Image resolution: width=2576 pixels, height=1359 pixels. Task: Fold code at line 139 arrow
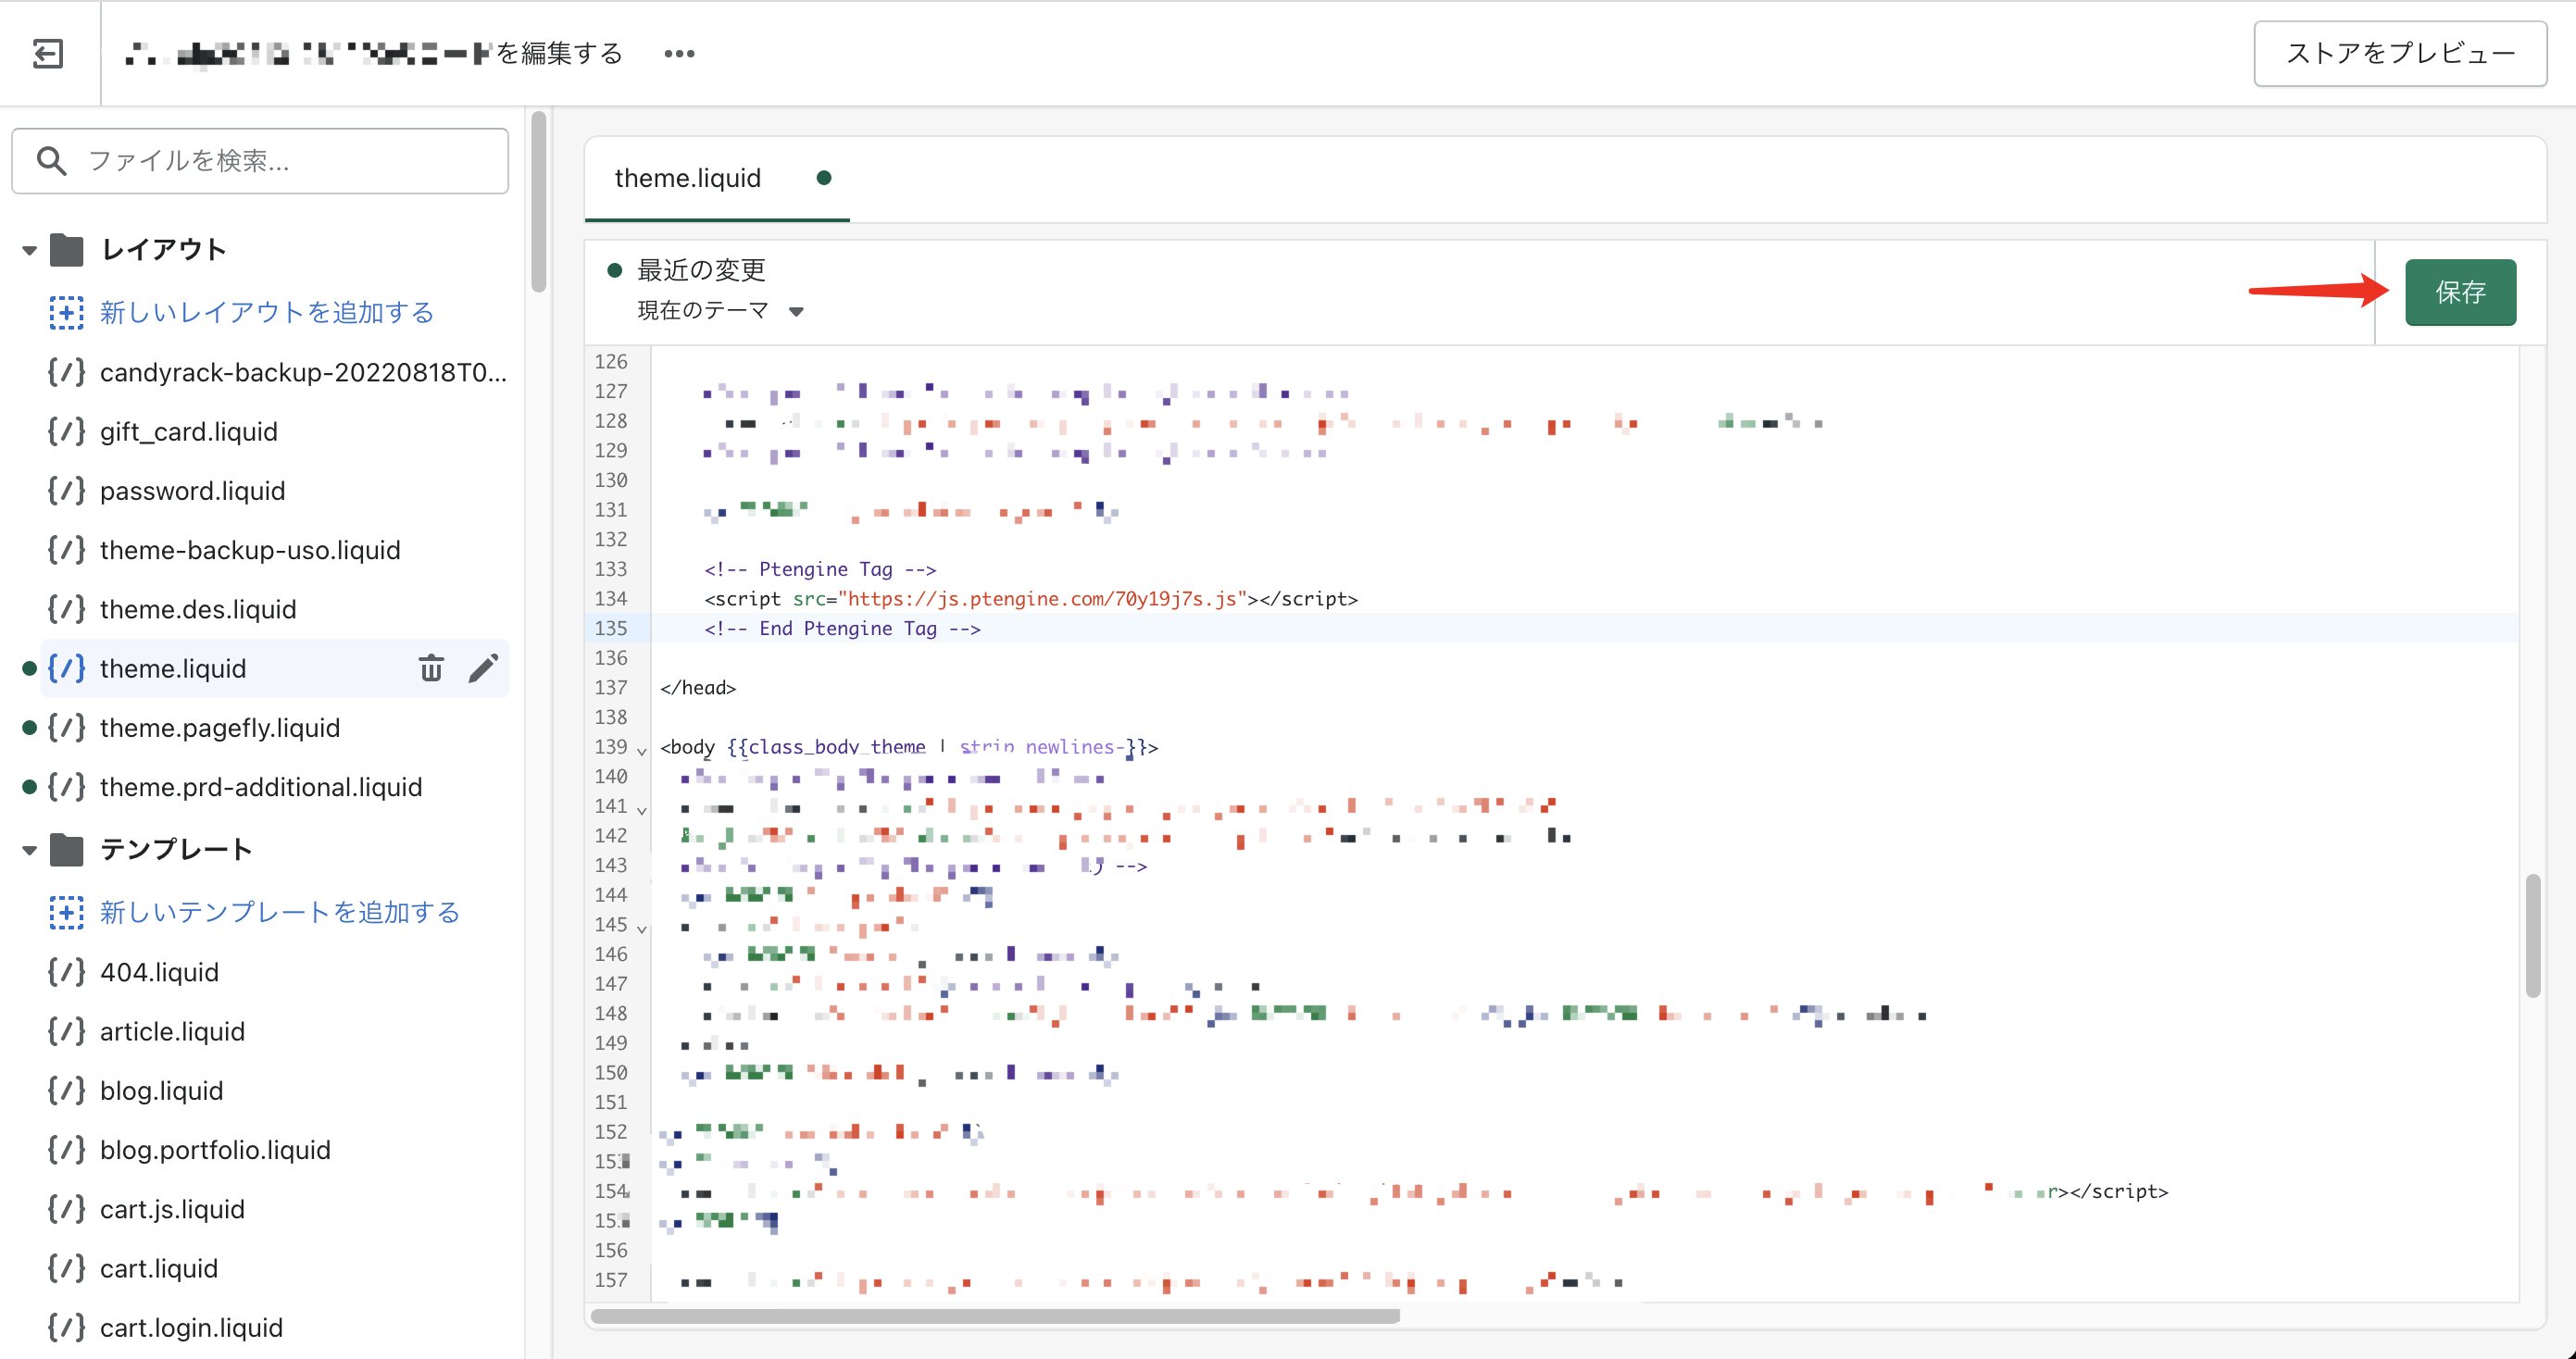coord(642,750)
